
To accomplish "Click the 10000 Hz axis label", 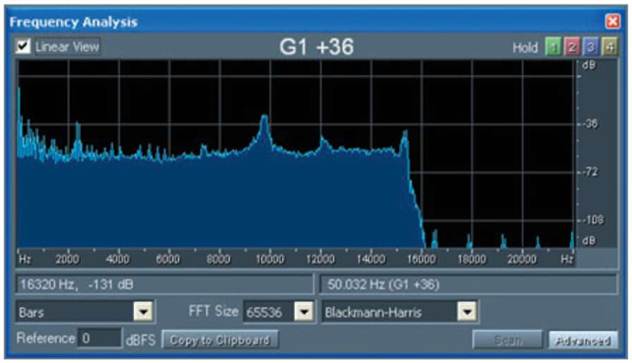I will coord(270,259).
